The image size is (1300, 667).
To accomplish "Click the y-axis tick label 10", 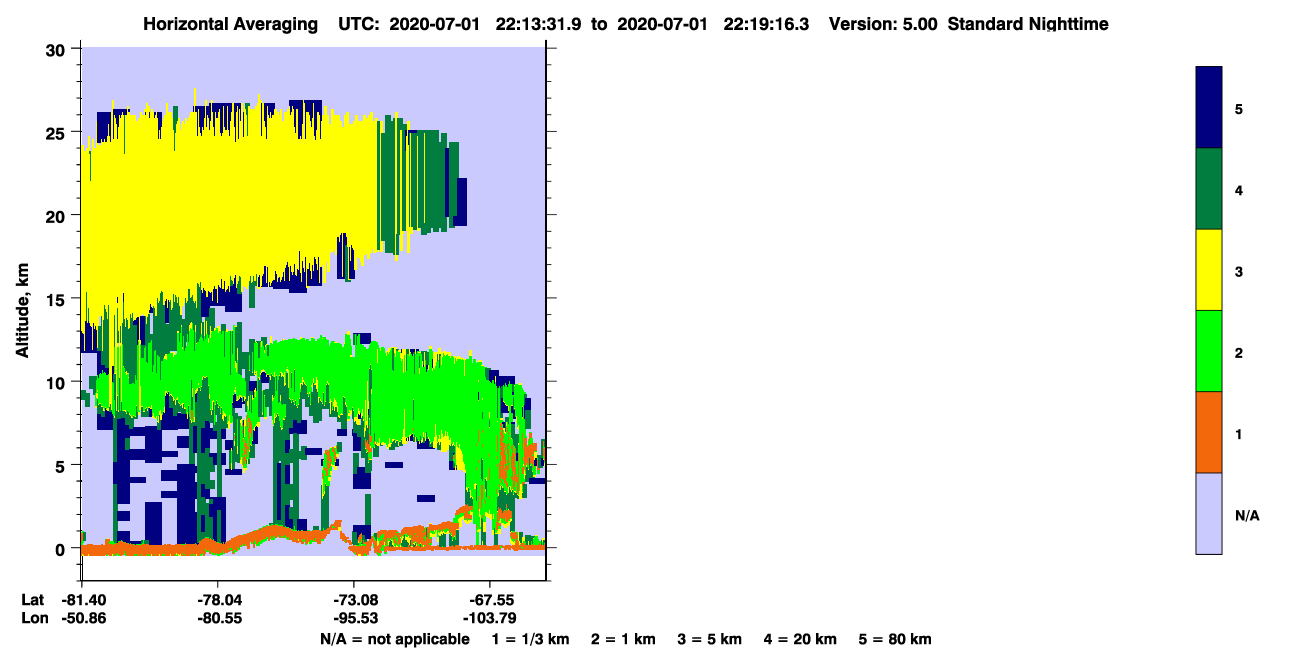I will [x=58, y=382].
